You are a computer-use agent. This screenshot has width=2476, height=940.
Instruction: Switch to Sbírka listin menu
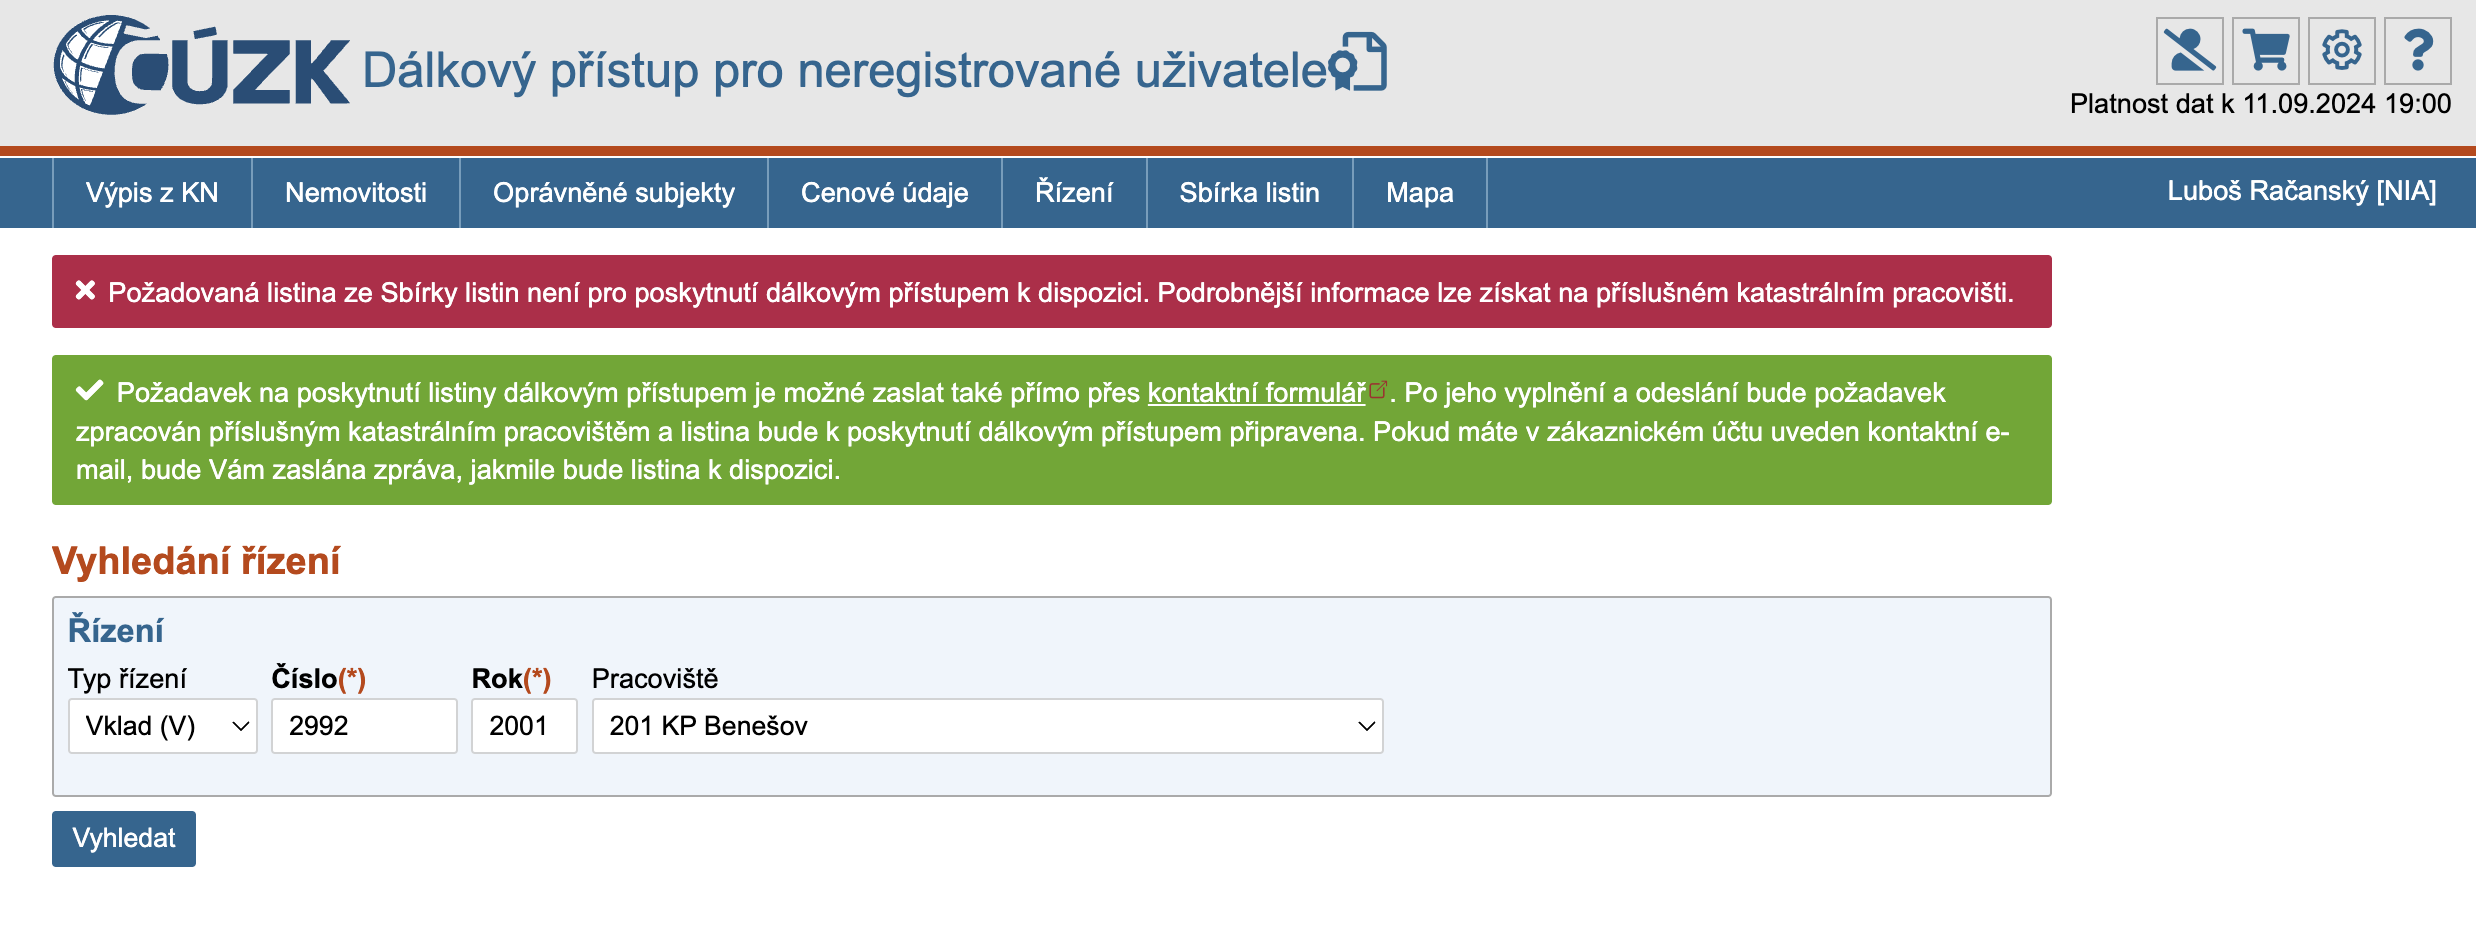(1249, 193)
